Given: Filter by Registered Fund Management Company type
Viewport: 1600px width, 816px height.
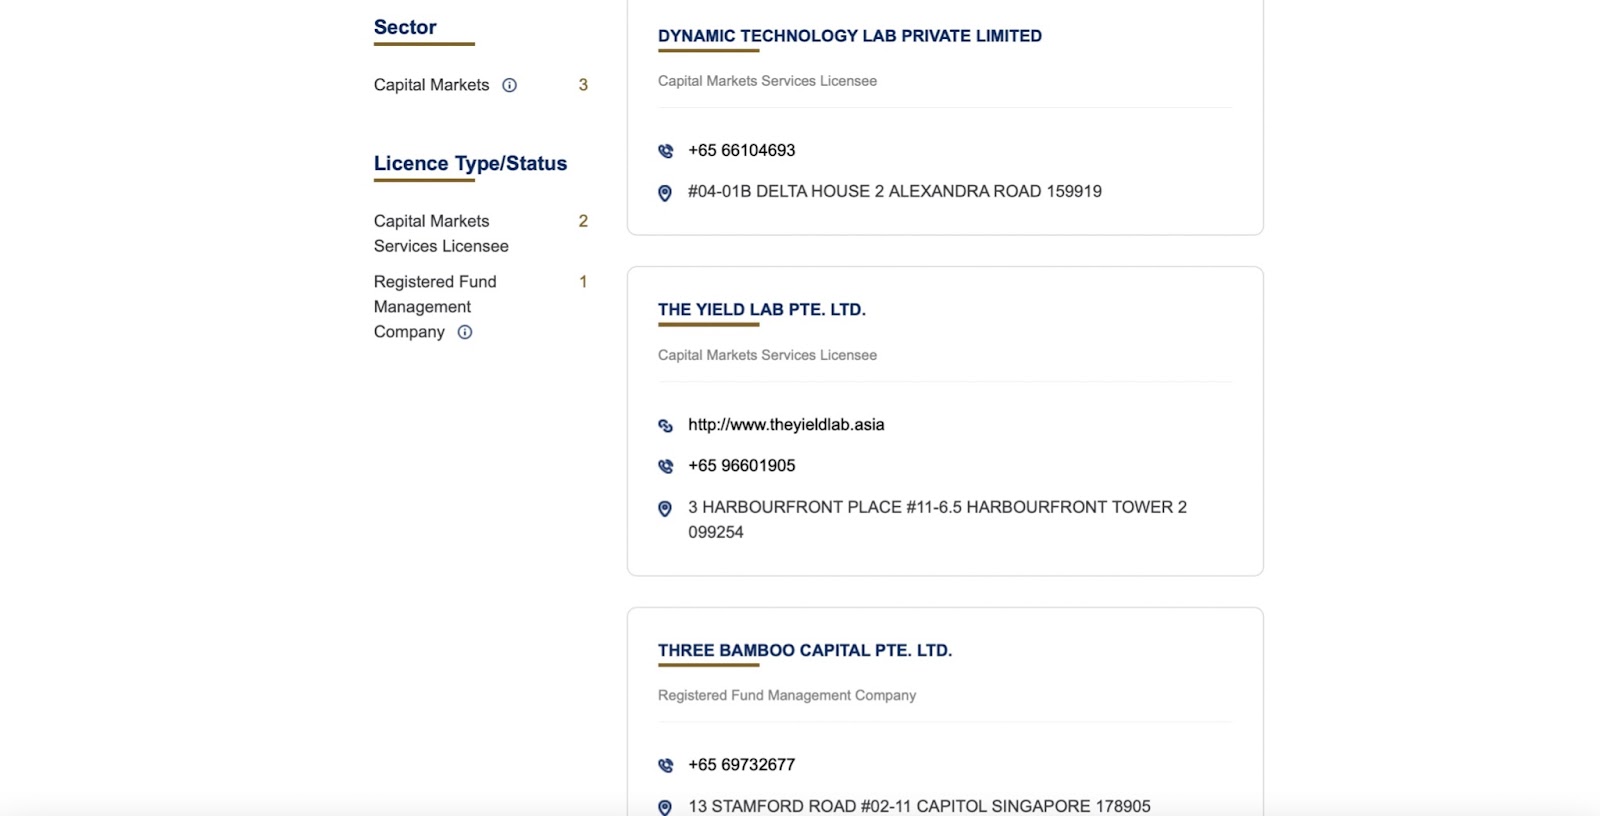Looking at the screenshot, I should click(435, 307).
